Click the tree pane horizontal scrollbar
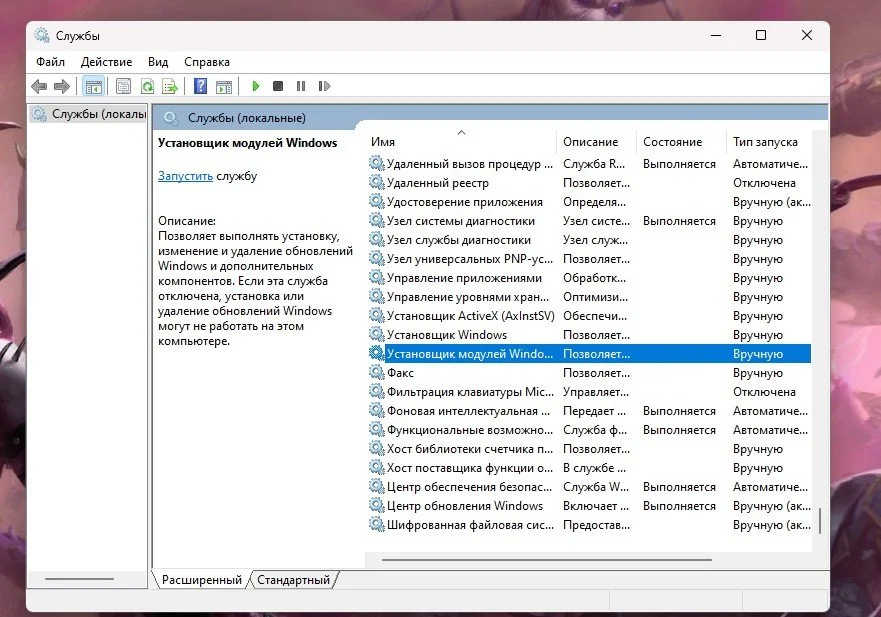The height and width of the screenshot is (617, 881). point(79,579)
